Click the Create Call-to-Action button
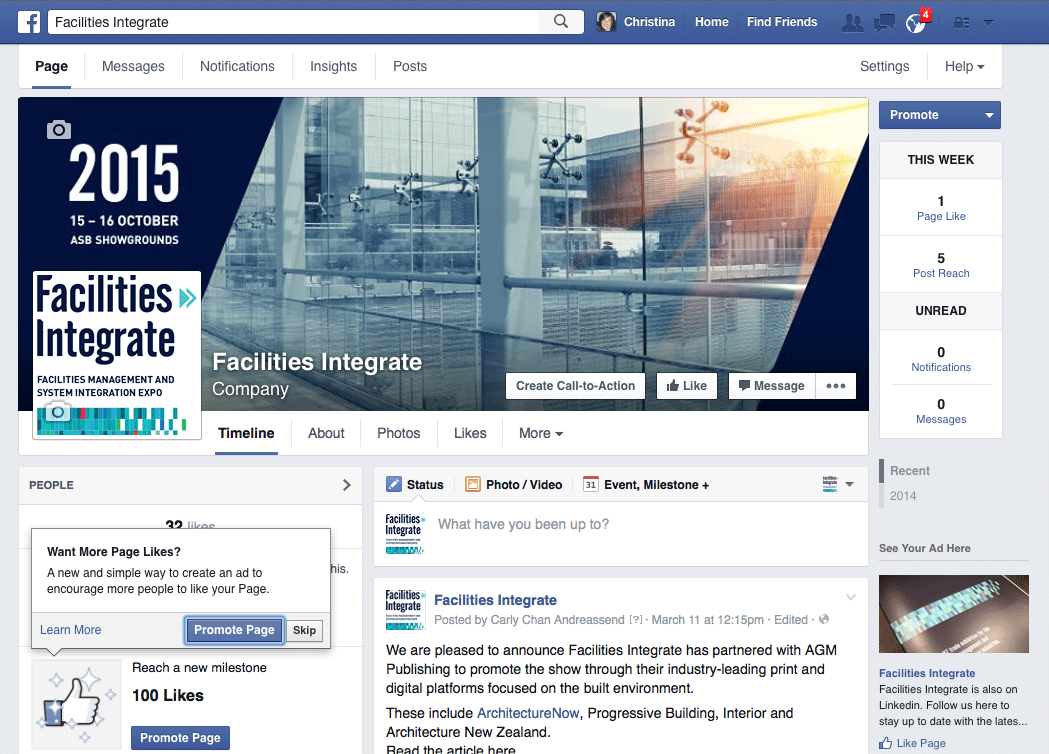This screenshot has height=754, width=1049. 575,386
